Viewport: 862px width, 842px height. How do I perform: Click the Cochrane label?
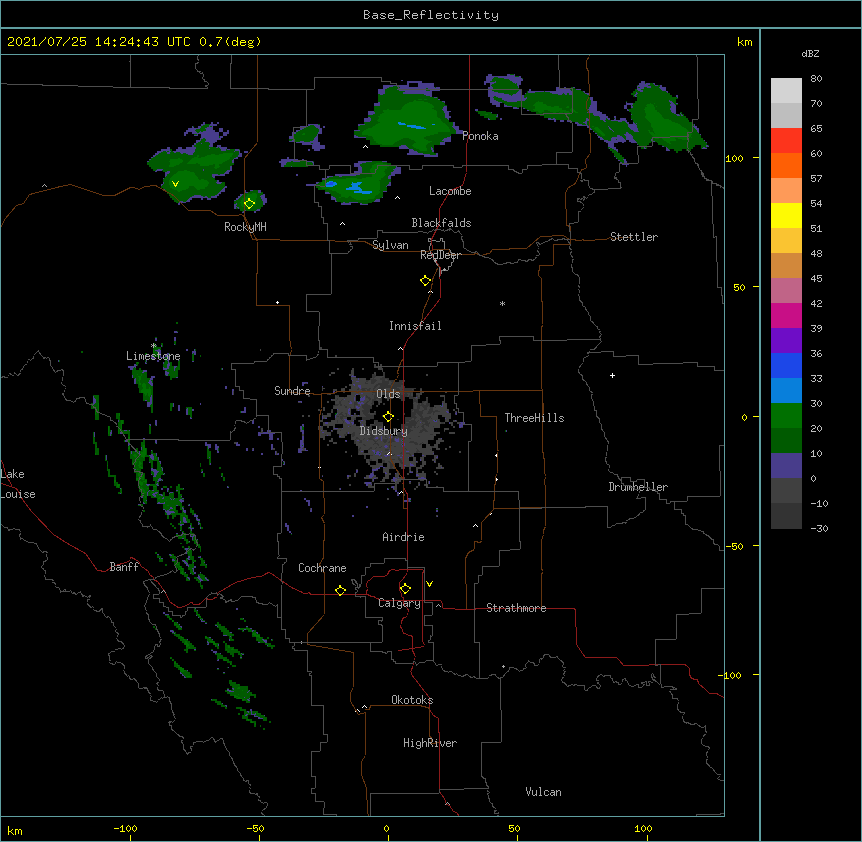click(322, 568)
